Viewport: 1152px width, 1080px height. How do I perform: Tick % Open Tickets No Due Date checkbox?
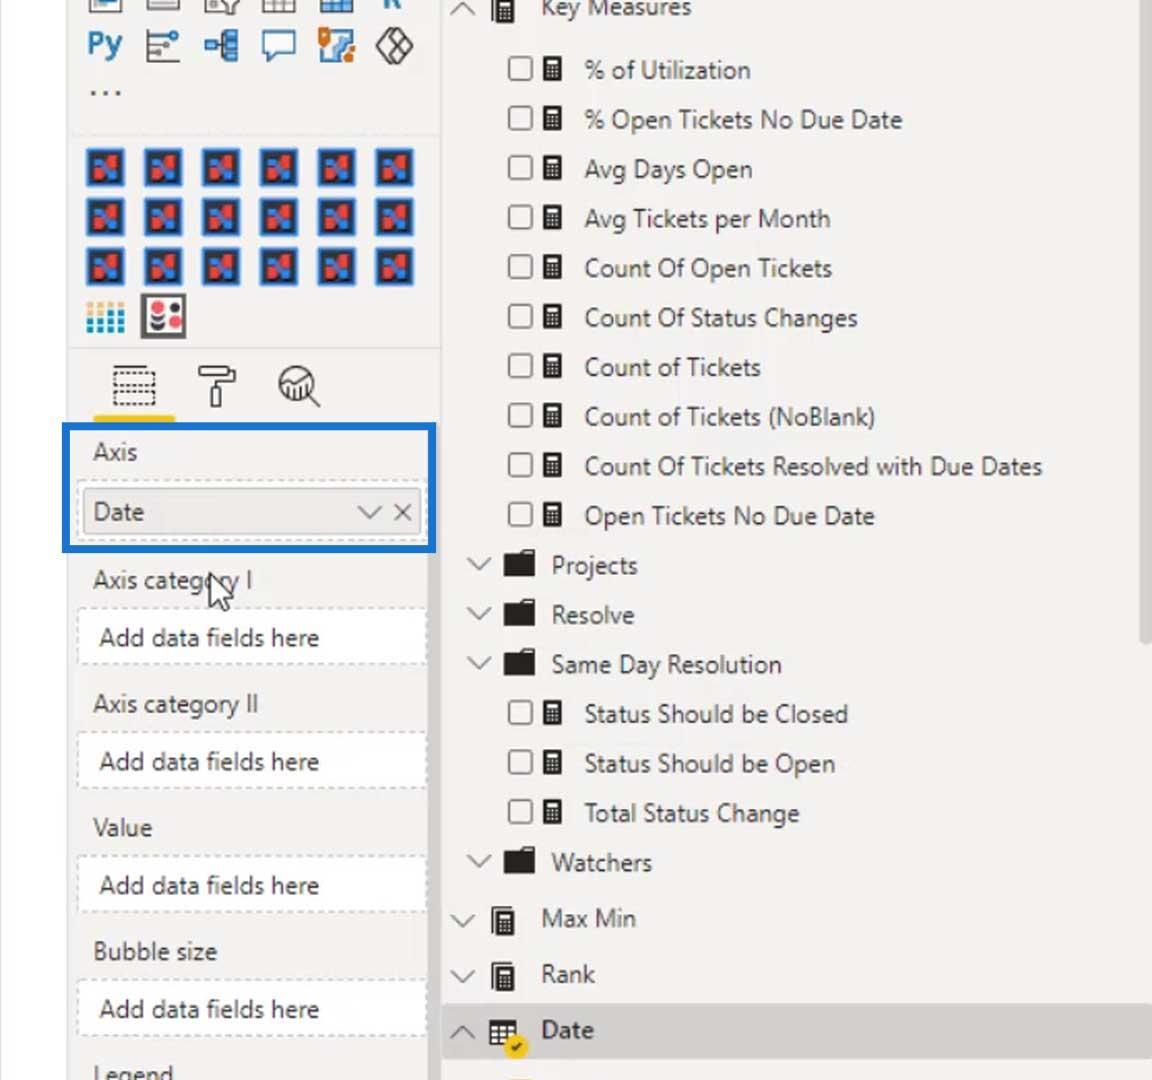pos(520,118)
